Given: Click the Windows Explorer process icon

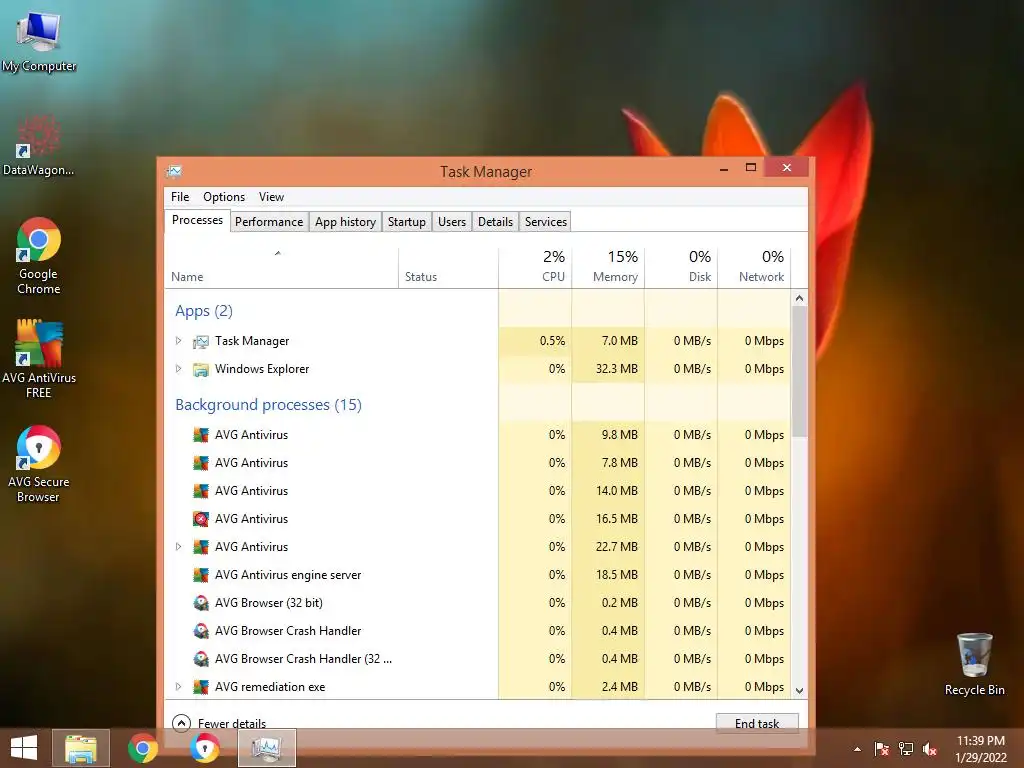Looking at the screenshot, I should coord(200,370).
